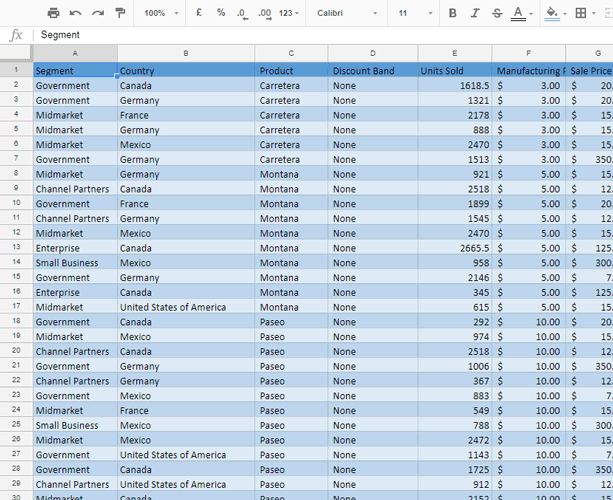This screenshot has width=613, height=500.
Task: Toggle strikethrough formatting
Action: click(497, 13)
